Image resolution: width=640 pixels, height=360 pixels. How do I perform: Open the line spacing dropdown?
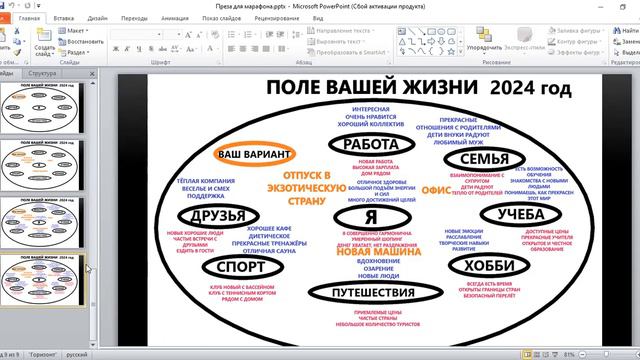click(298, 35)
